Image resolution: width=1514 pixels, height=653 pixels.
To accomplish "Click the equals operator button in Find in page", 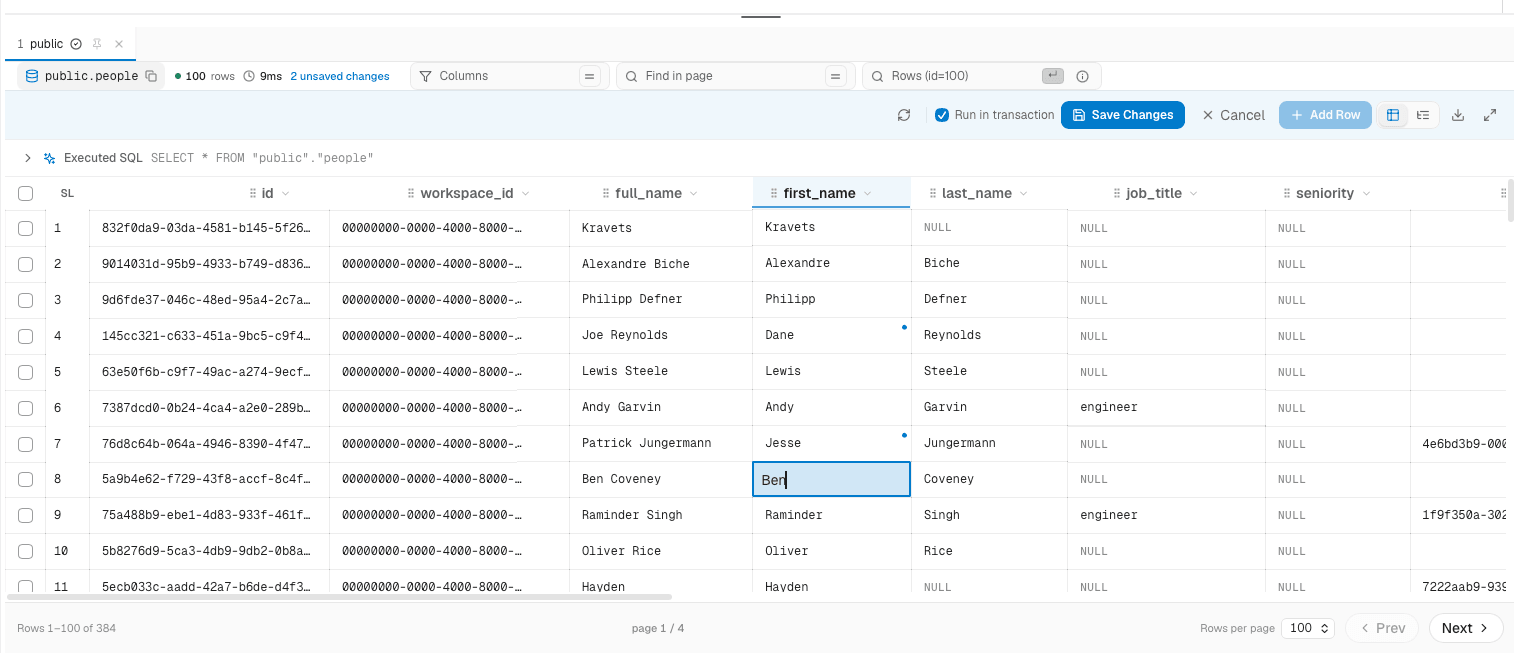I will click(836, 76).
